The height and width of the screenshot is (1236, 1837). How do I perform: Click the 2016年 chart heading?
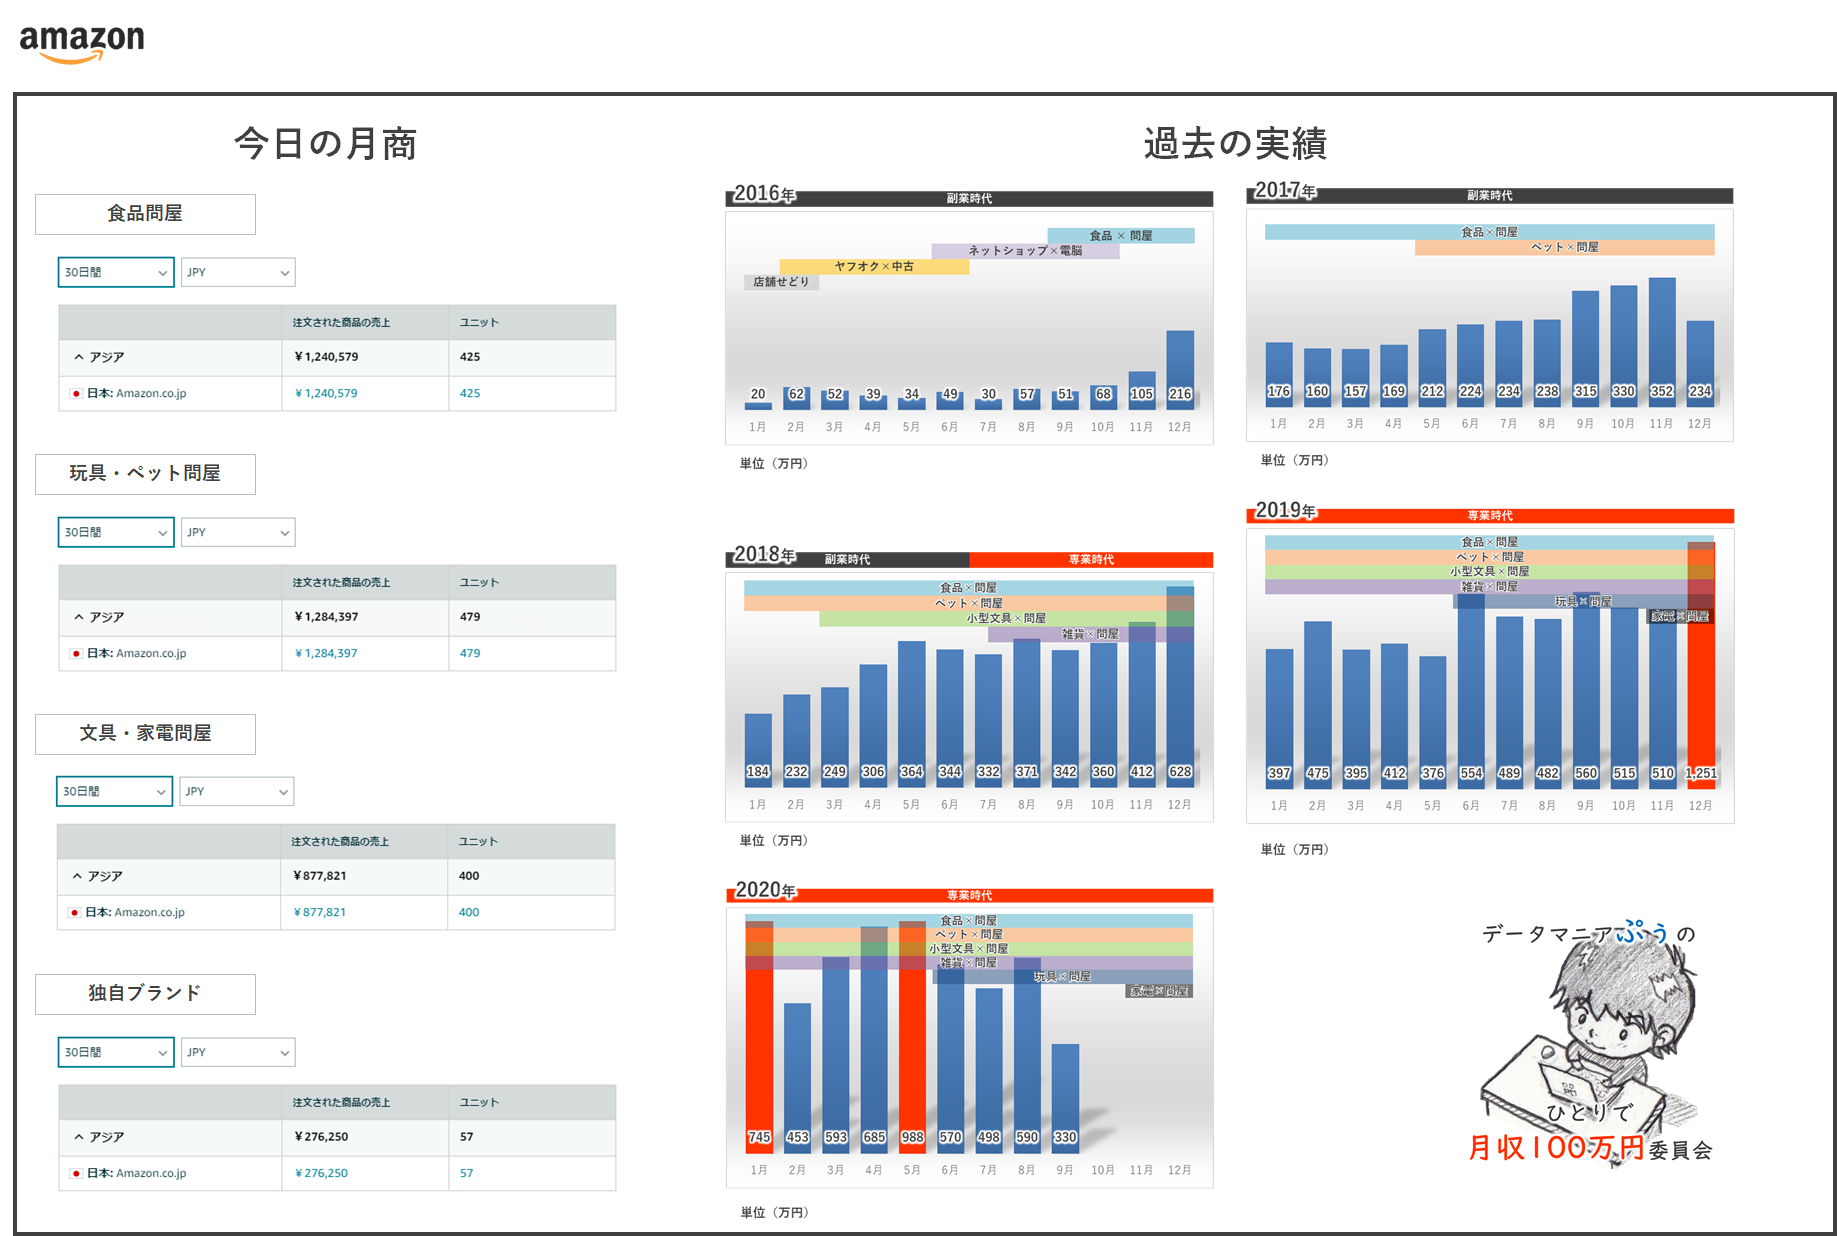point(765,194)
